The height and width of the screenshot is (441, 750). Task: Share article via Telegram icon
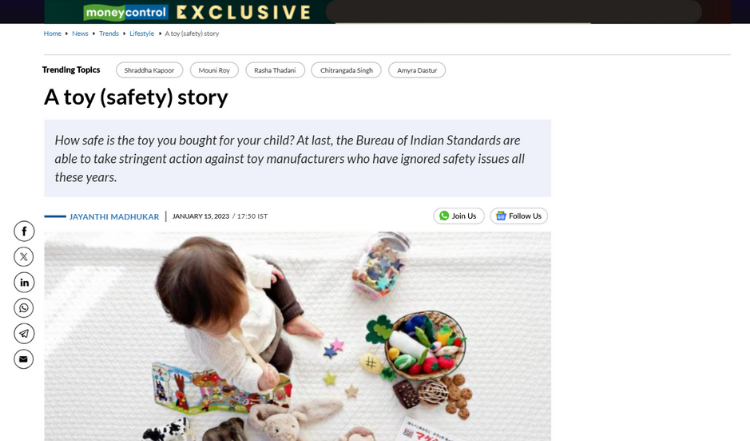23,333
